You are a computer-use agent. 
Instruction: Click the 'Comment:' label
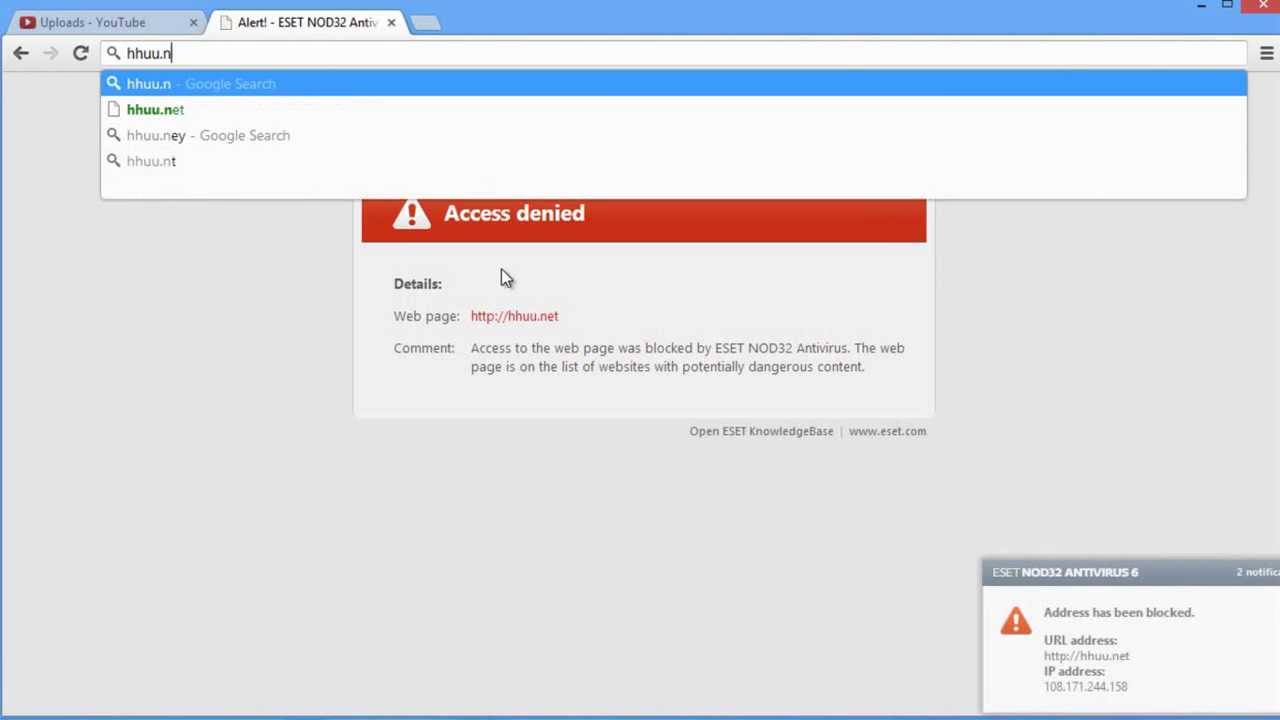tap(424, 348)
